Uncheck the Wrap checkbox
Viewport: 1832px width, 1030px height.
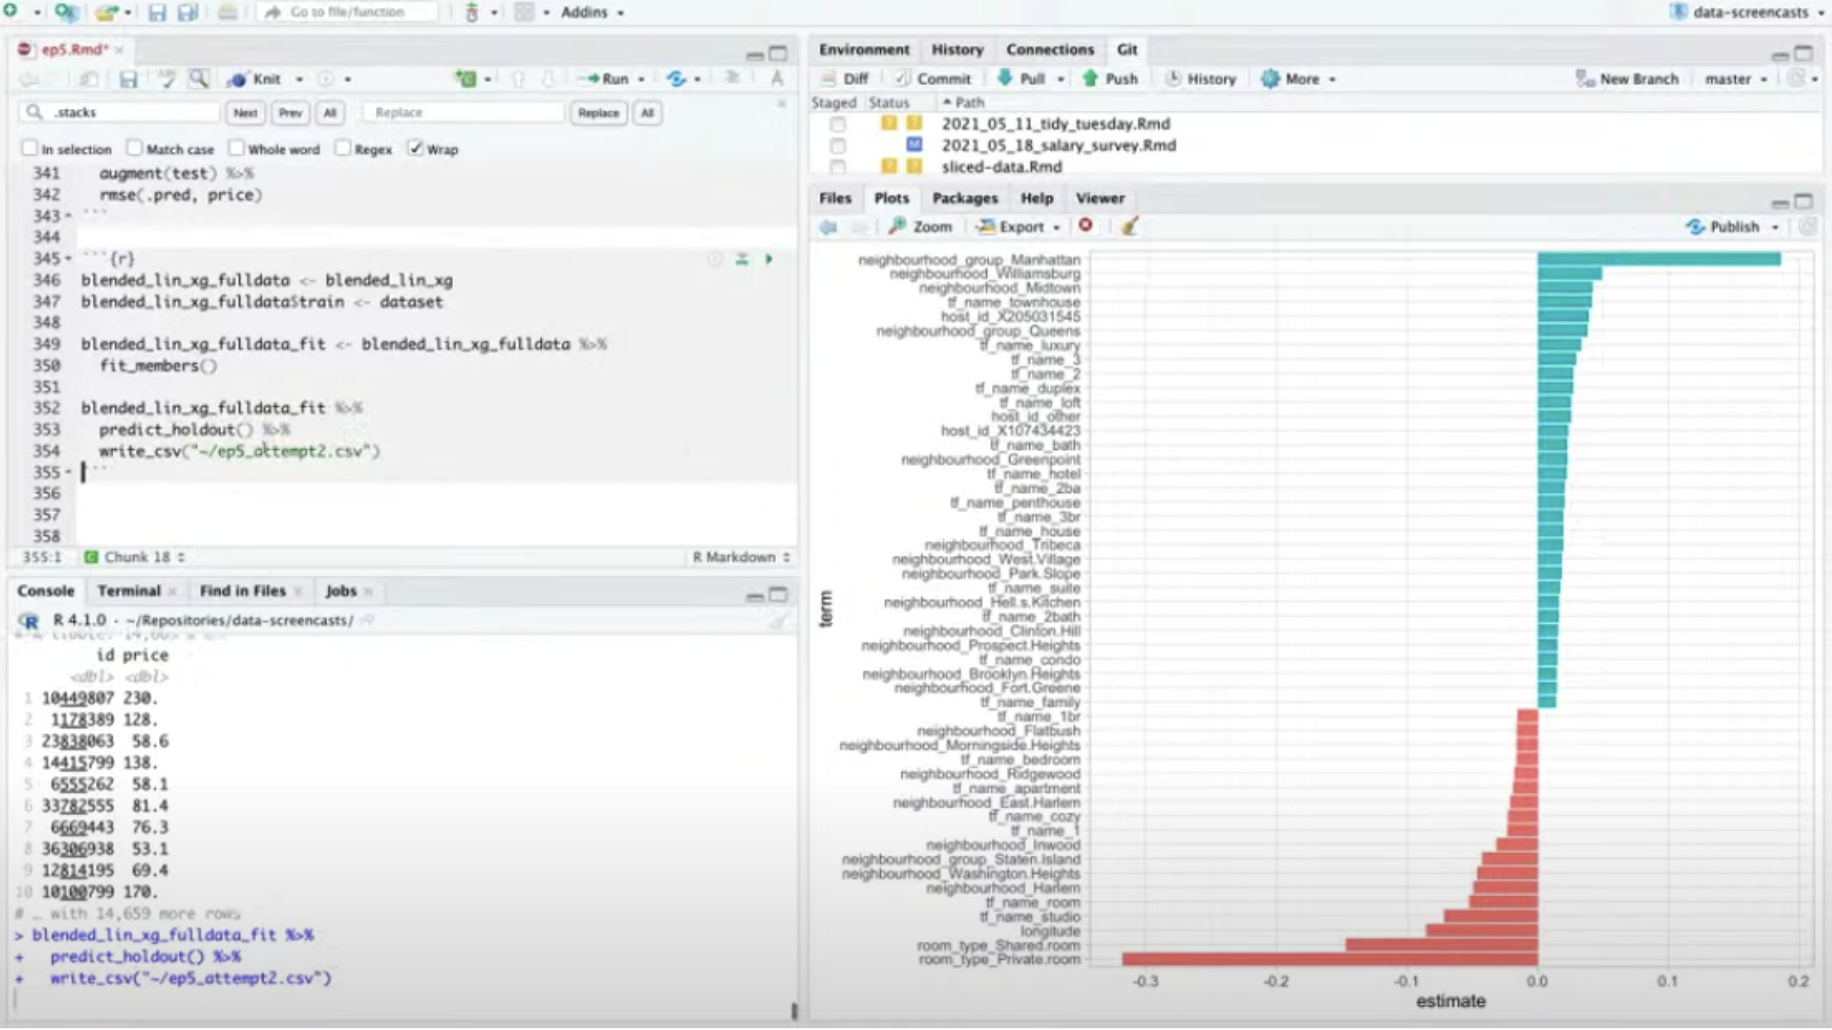point(415,148)
